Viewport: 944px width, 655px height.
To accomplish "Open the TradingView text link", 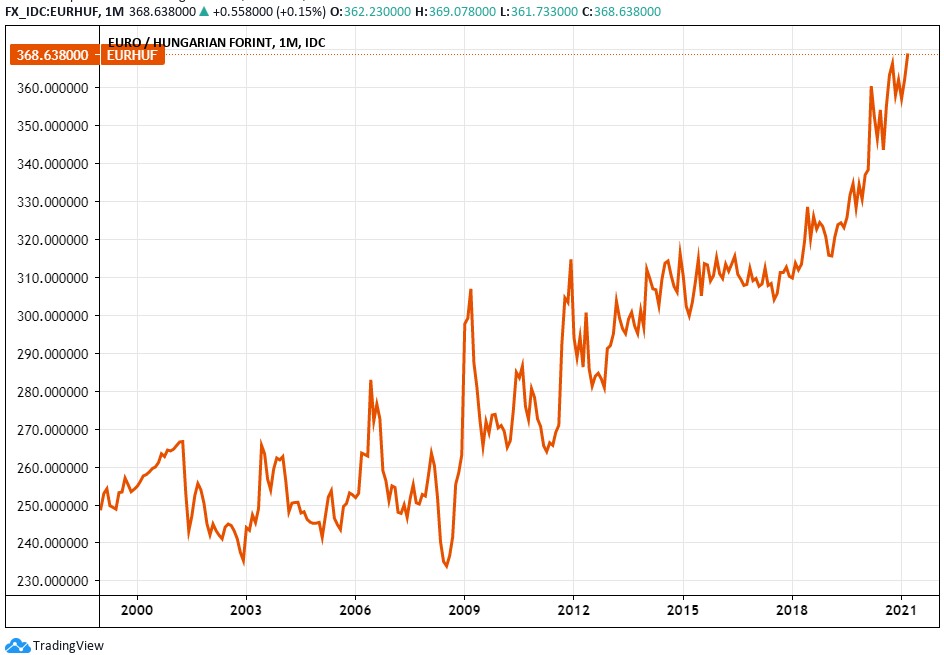I will tap(68, 645).
